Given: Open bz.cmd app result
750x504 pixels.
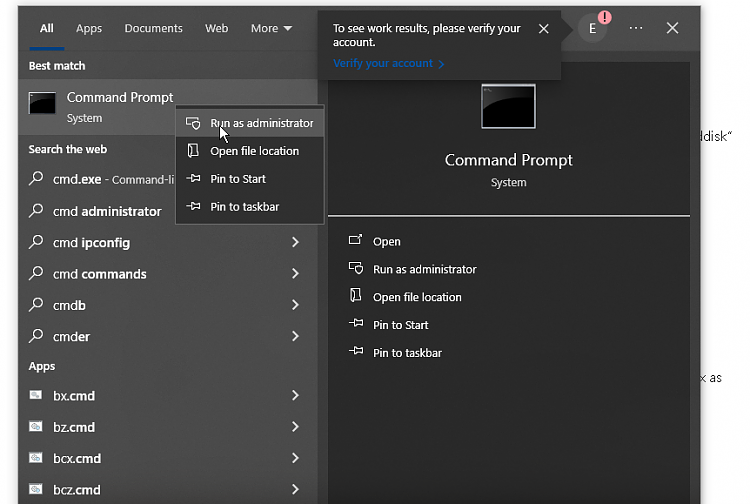Looking at the screenshot, I should pos(168,427).
